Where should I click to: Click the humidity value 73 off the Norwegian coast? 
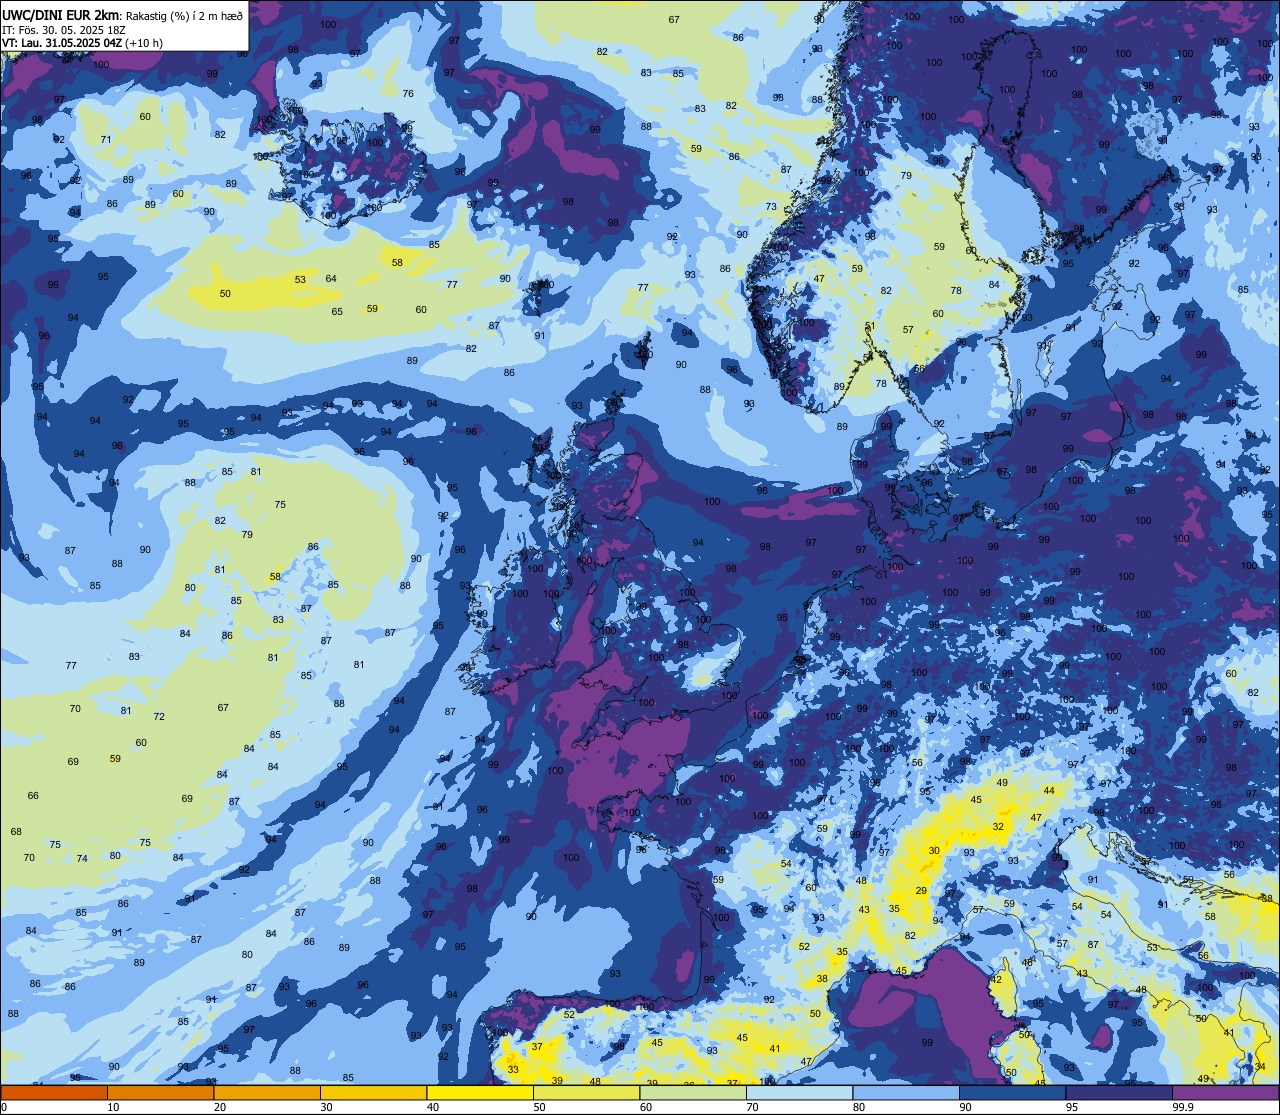pos(771,207)
